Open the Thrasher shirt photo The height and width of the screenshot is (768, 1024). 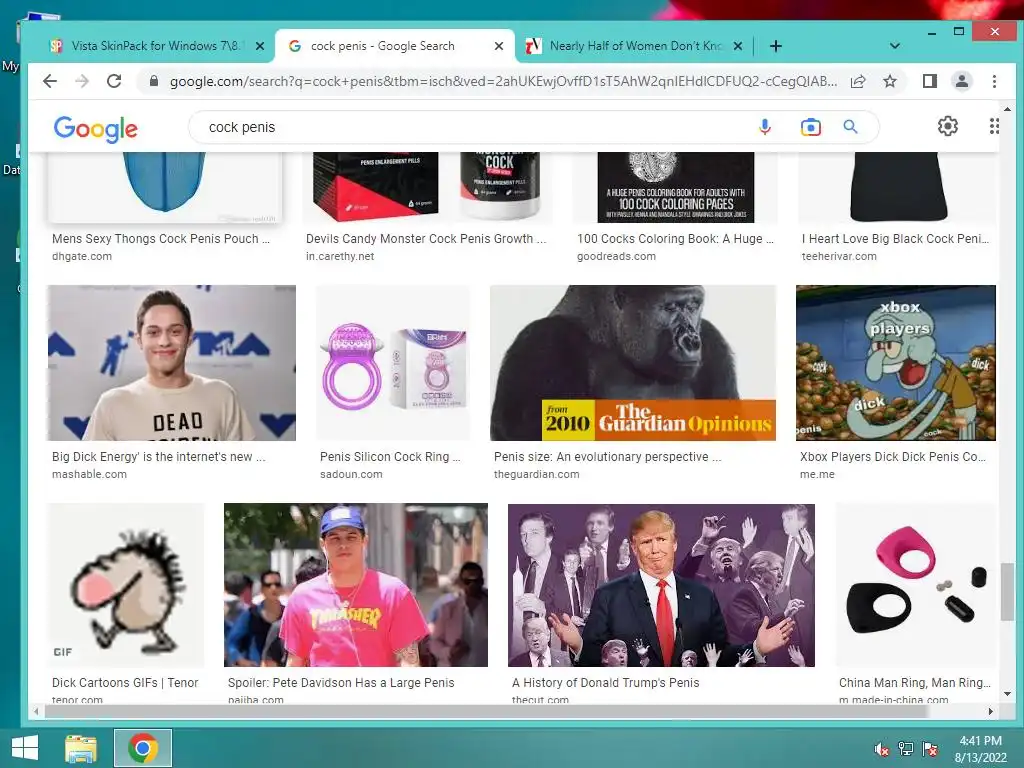click(356, 584)
